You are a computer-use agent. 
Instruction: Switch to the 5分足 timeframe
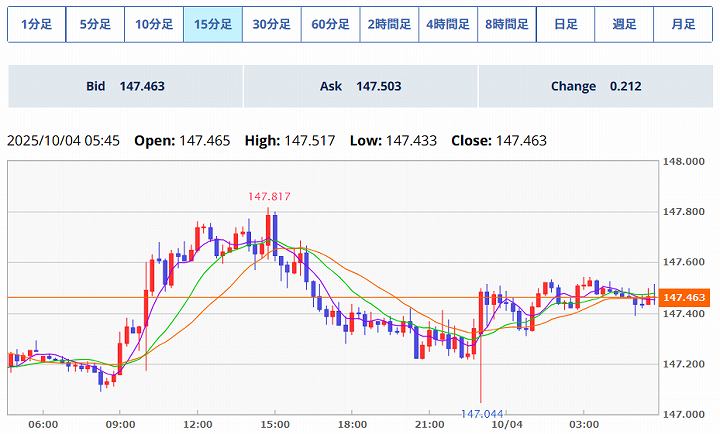95,24
